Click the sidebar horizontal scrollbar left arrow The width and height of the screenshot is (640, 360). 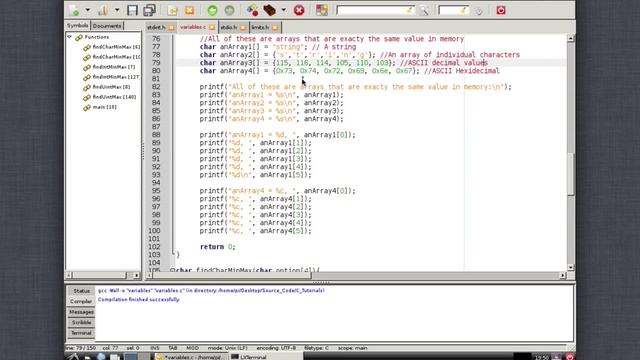[69, 275]
